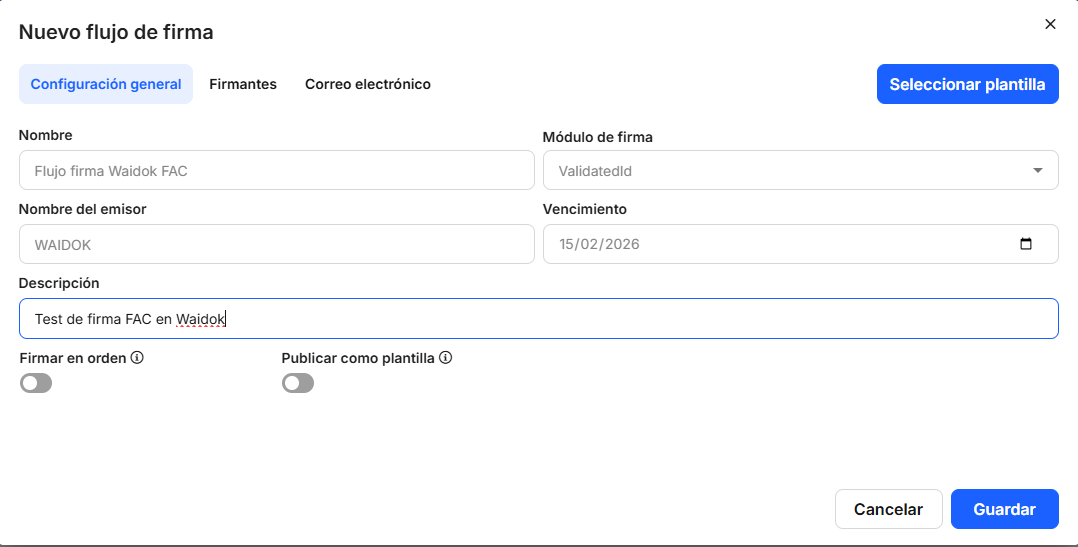Open the Vencimiento calendar picker icon
The image size is (1078, 547).
click(x=1025, y=244)
